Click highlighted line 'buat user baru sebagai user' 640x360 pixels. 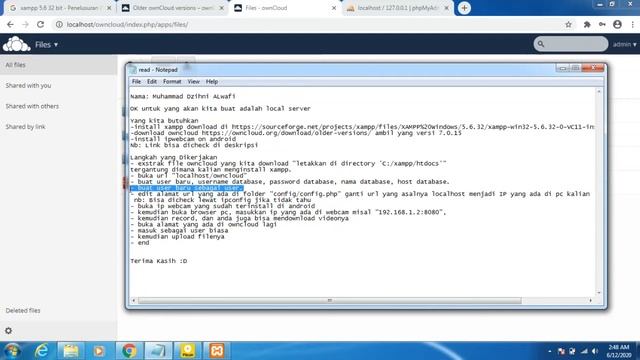[187, 188]
